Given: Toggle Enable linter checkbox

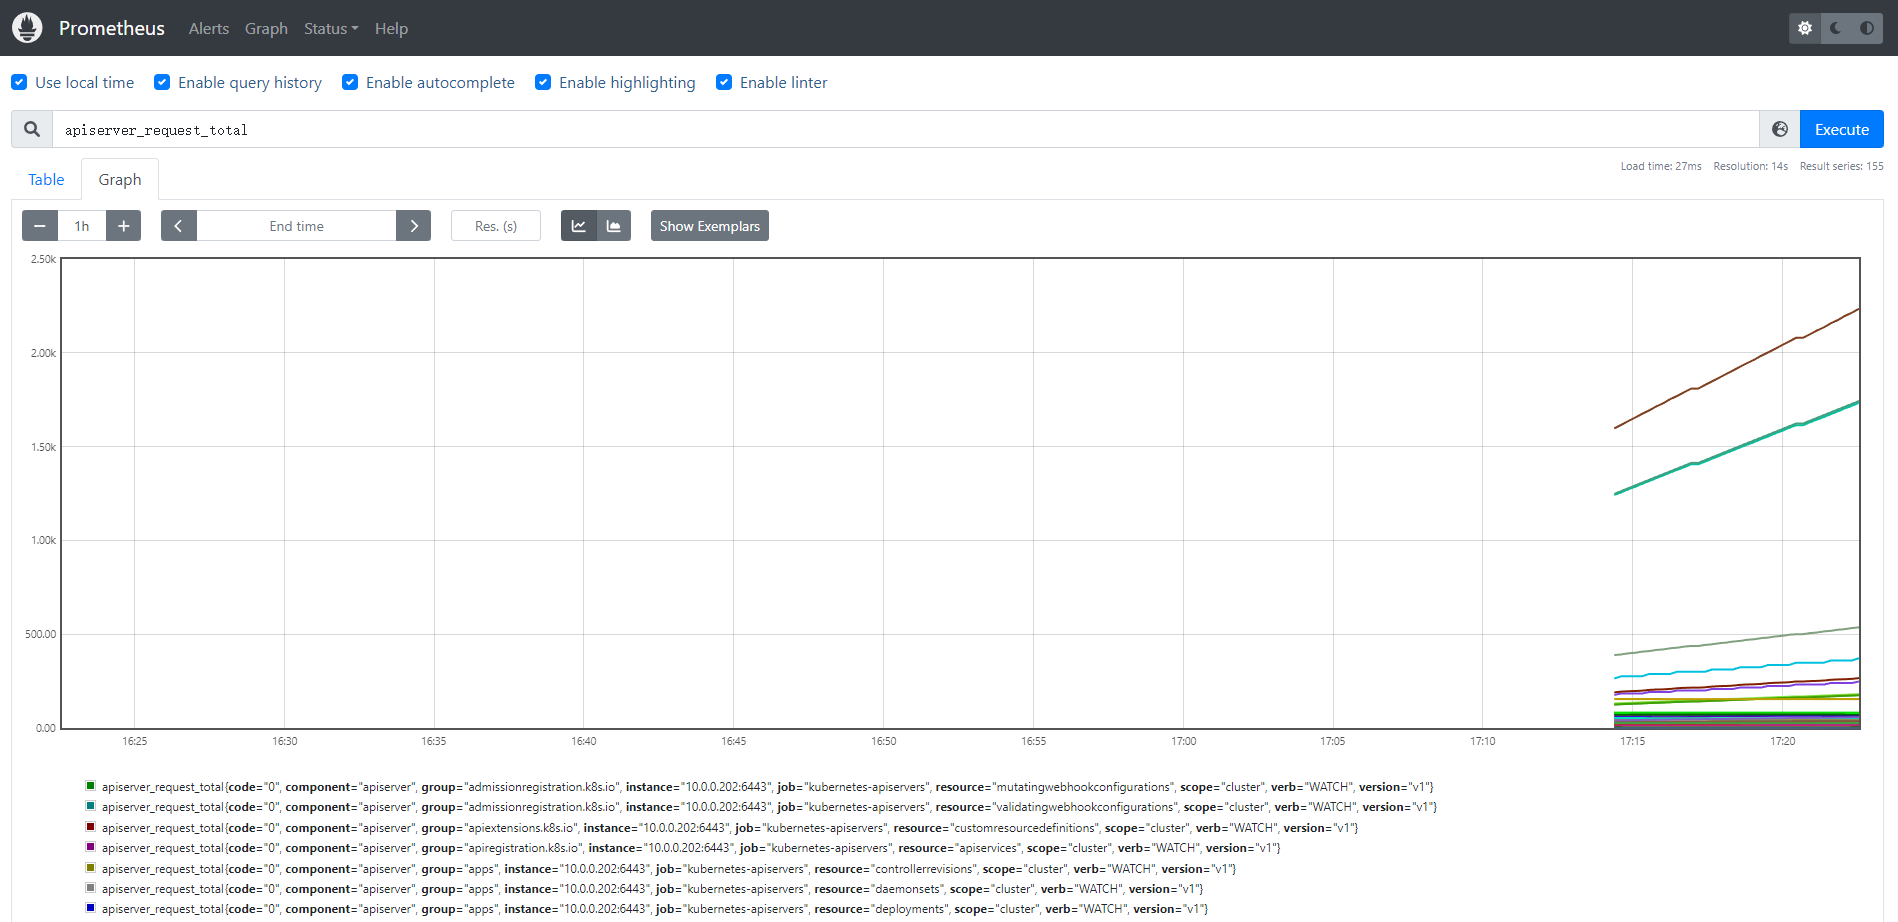Looking at the screenshot, I should click(724, 82).
